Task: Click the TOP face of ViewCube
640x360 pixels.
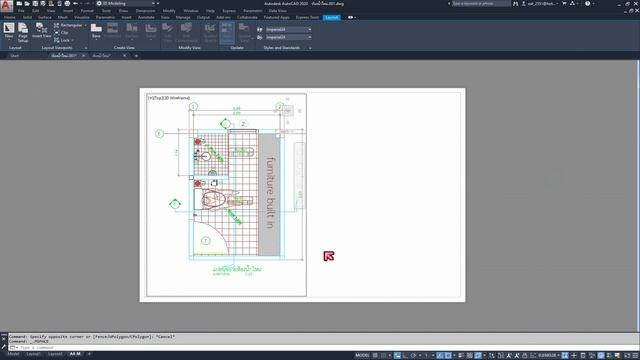Action: 288,111
